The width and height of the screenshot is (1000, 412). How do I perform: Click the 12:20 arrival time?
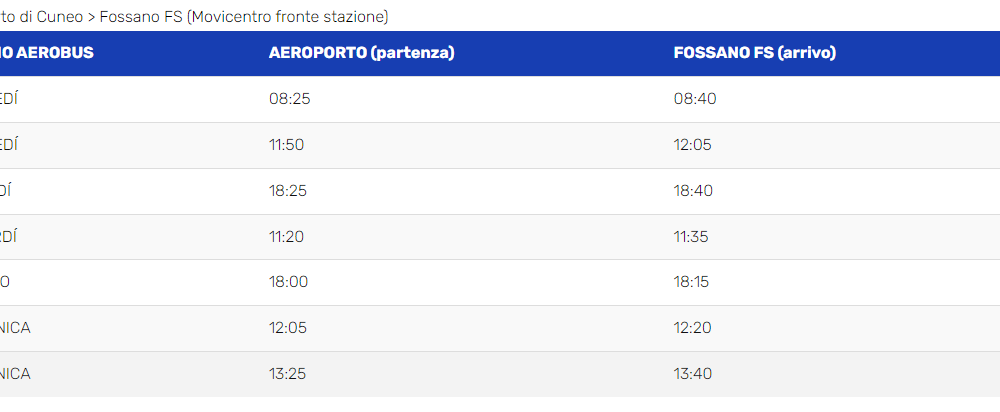point(693,328)
